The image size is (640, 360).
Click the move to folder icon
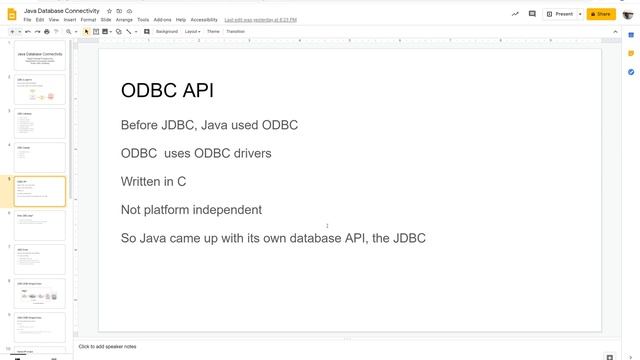(x=119, y=11)
